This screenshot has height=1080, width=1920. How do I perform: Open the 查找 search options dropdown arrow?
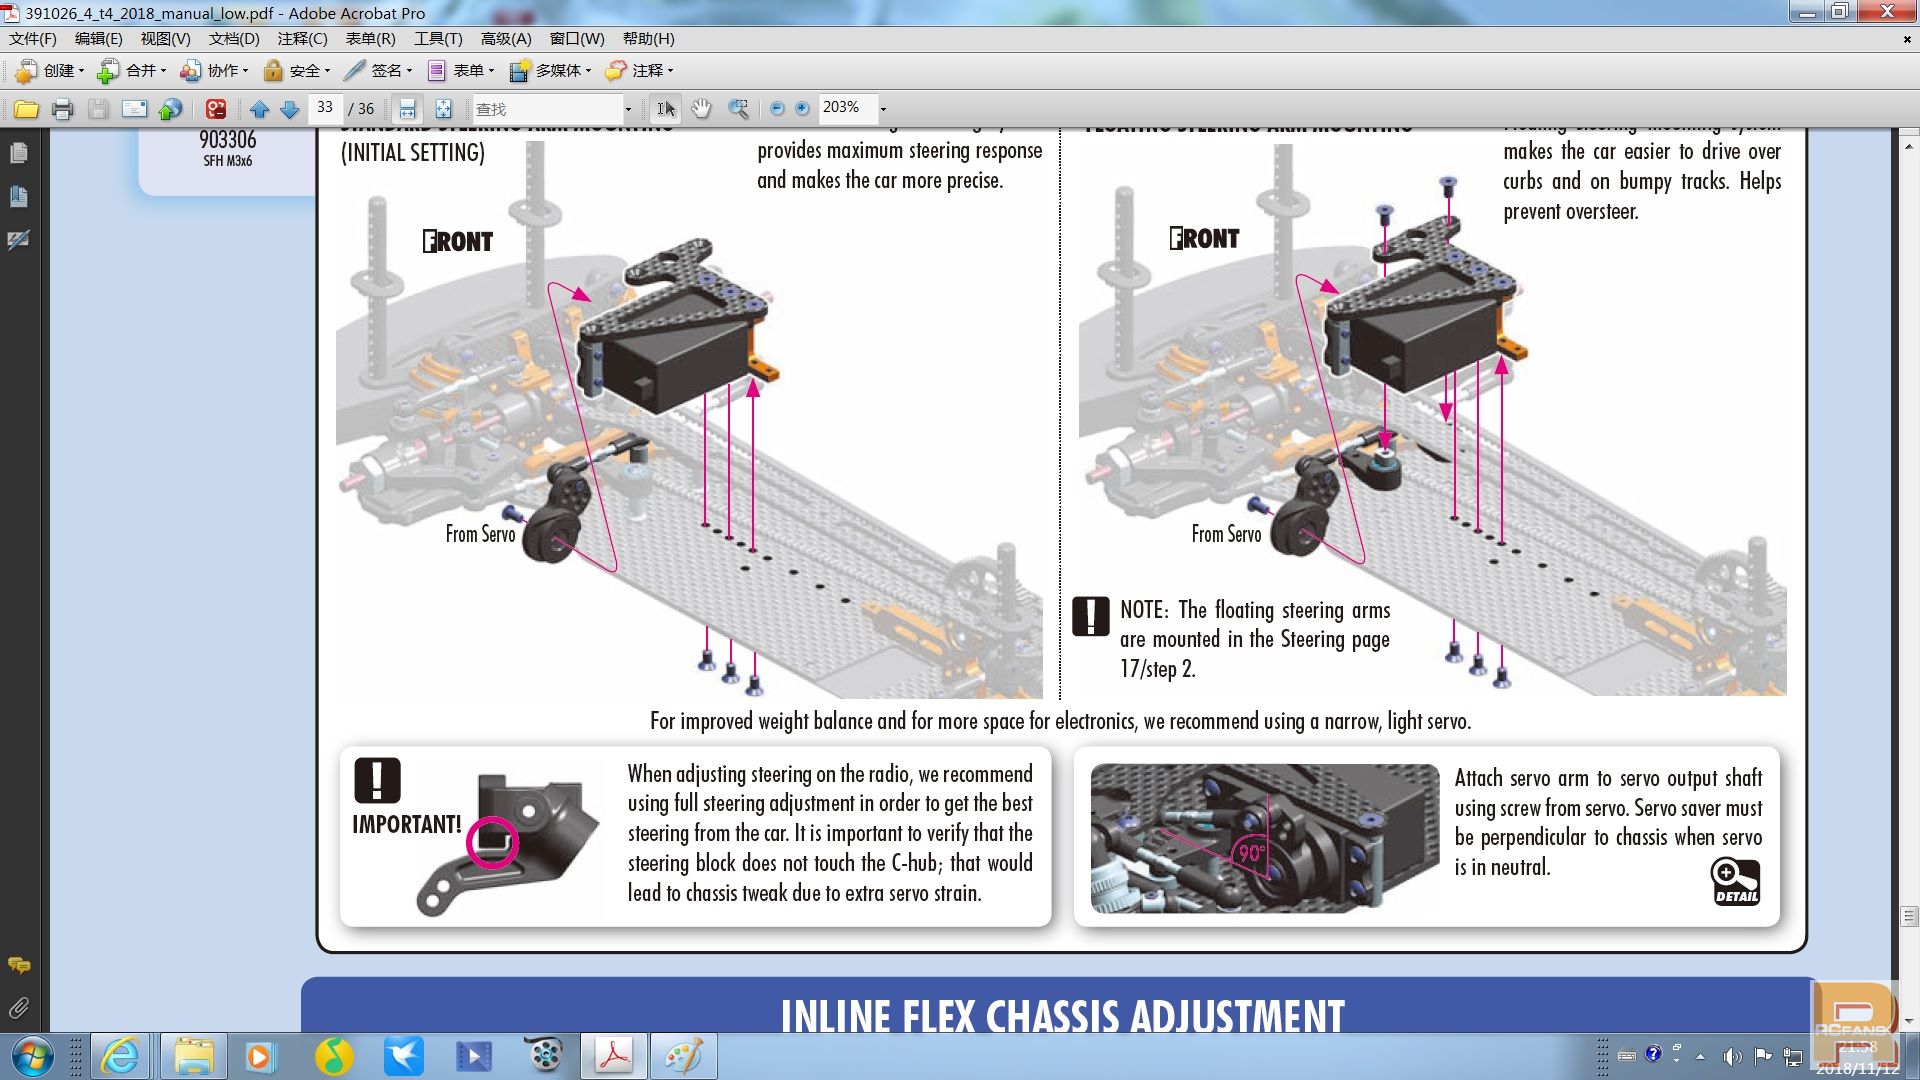point(628,109)
